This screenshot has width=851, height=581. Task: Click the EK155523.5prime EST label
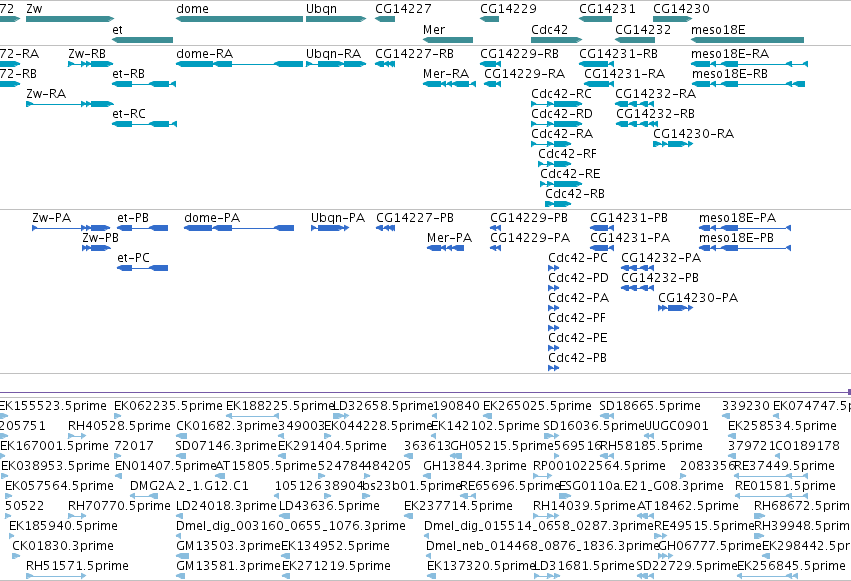[53, 406]
